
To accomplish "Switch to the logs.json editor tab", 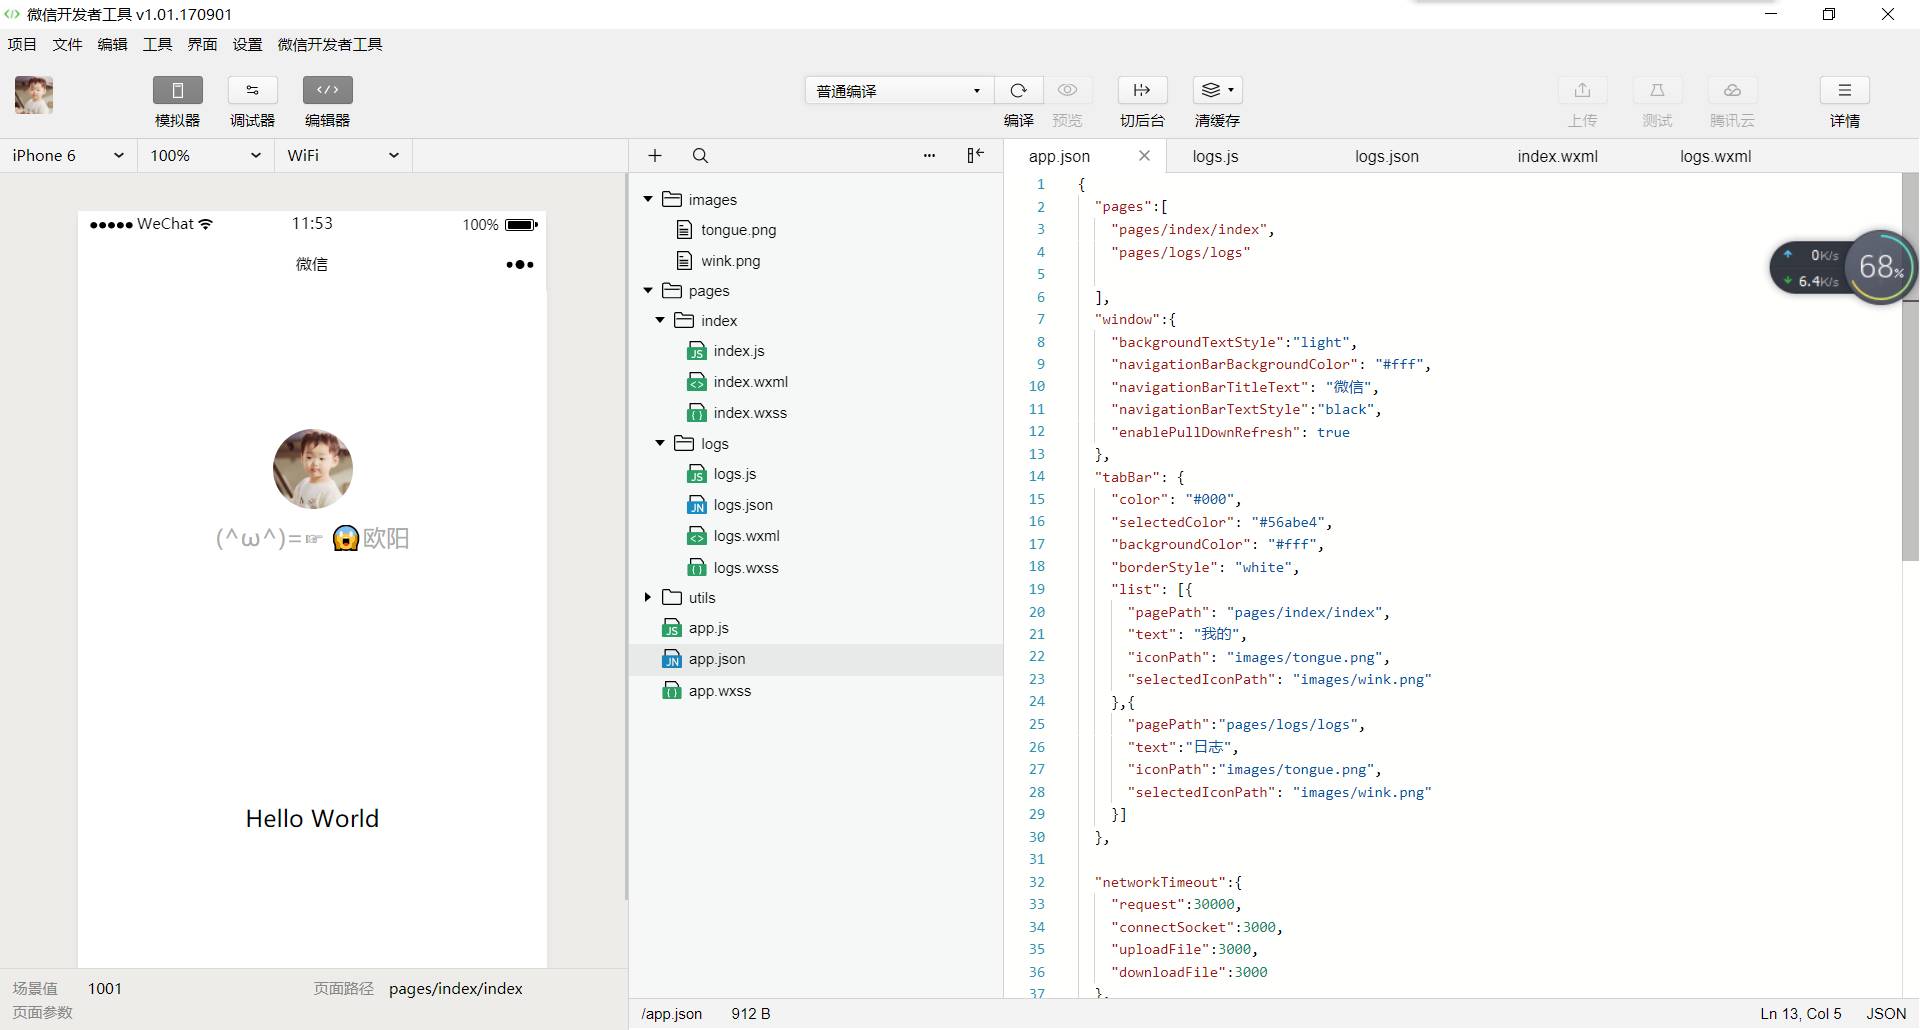I will click(x=1386, y=156).
